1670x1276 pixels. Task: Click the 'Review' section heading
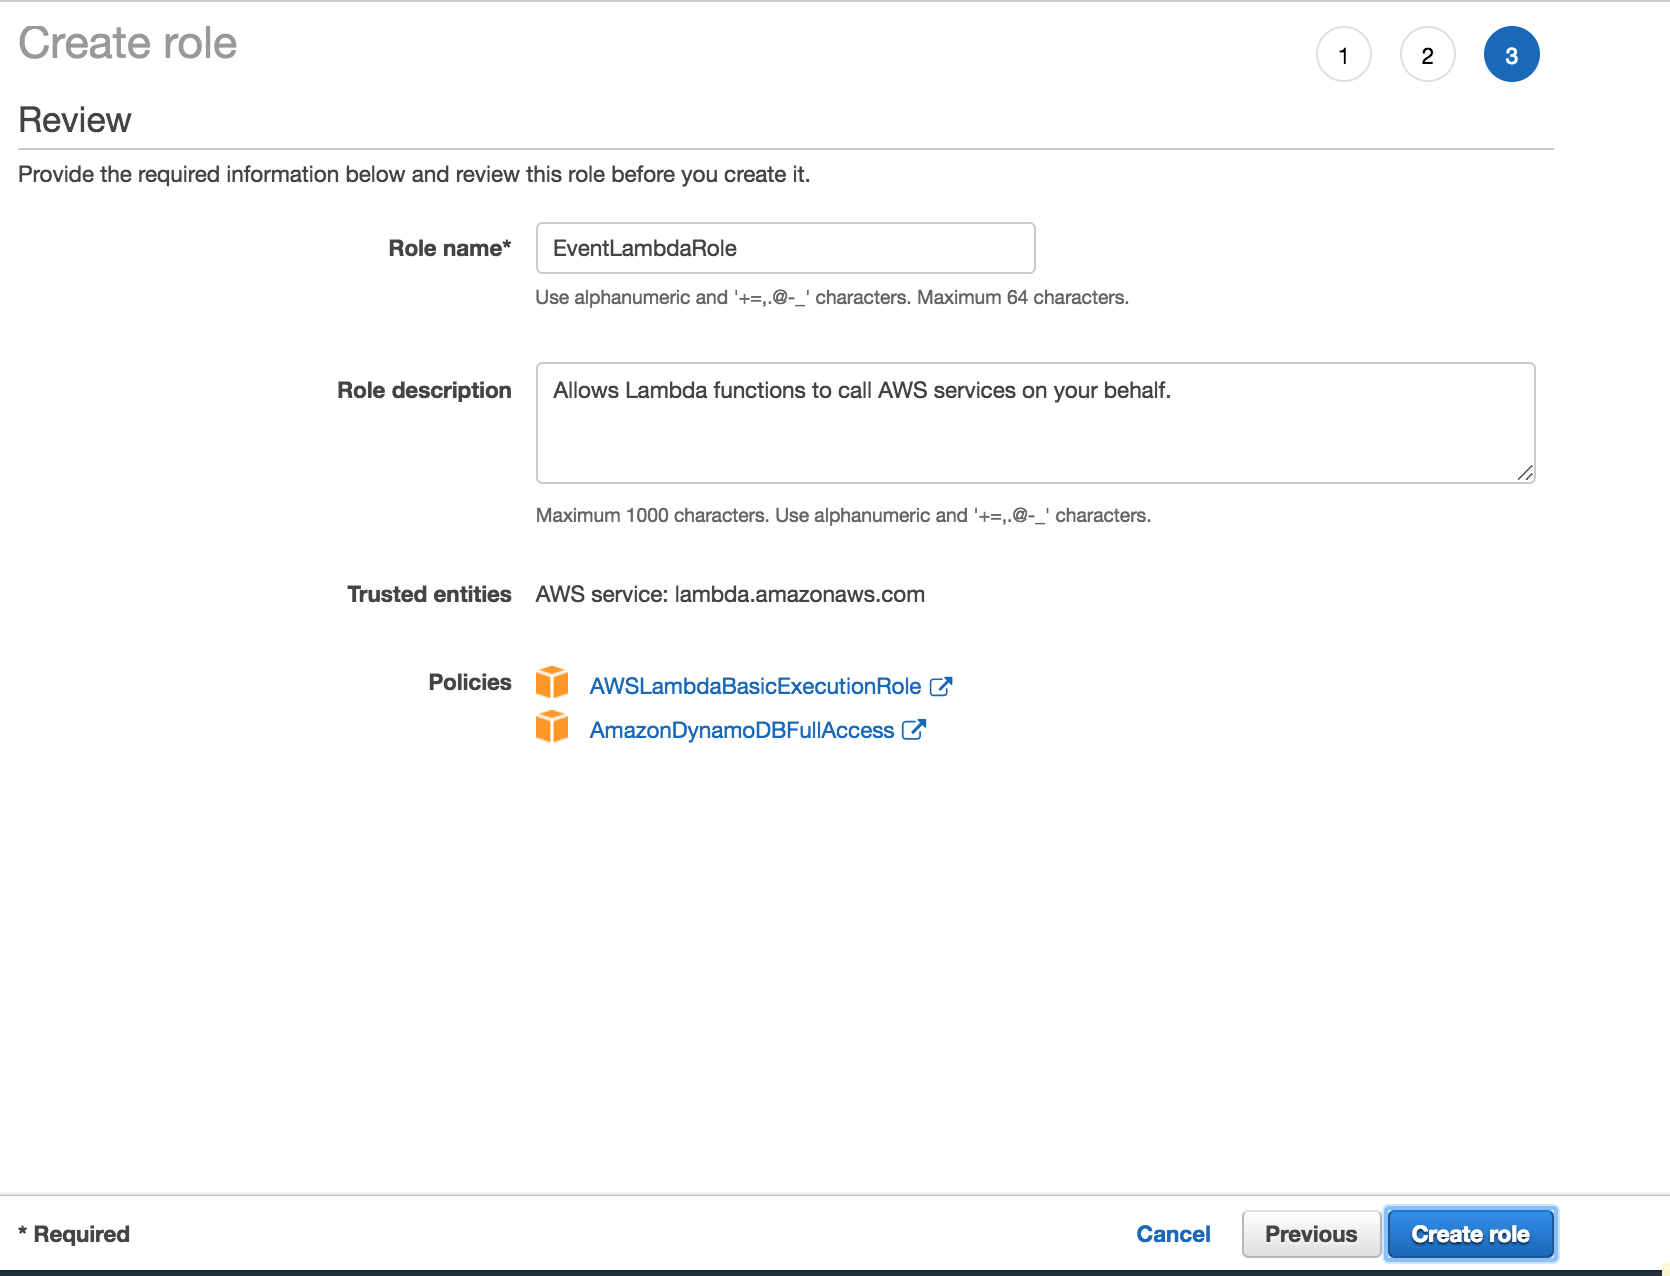75,120
